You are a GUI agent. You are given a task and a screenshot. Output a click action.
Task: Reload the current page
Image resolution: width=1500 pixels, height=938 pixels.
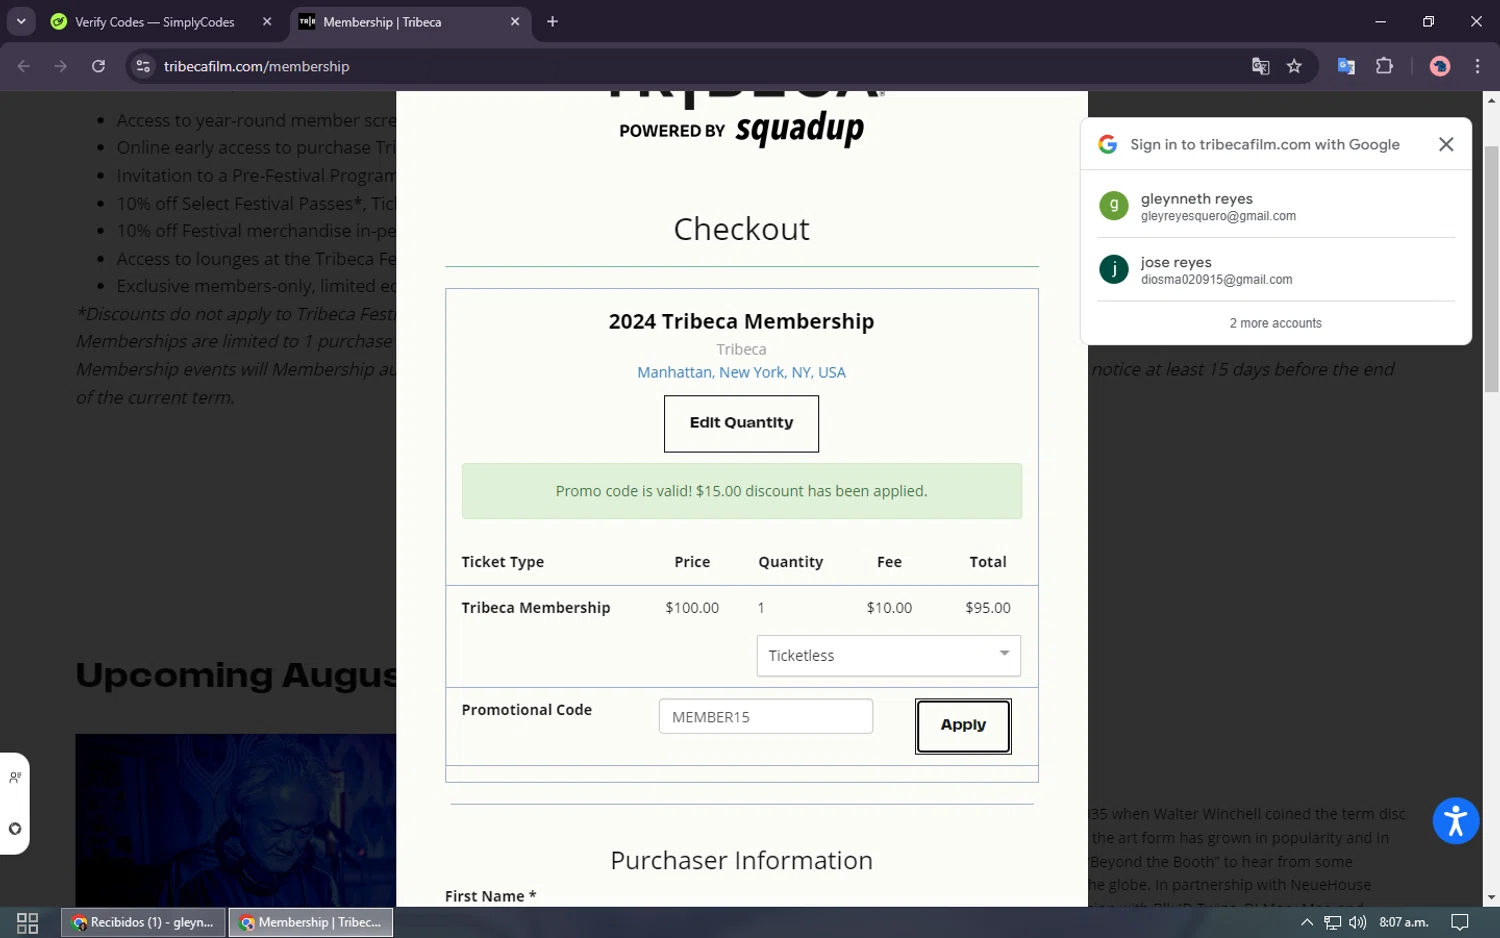point(98,66)
